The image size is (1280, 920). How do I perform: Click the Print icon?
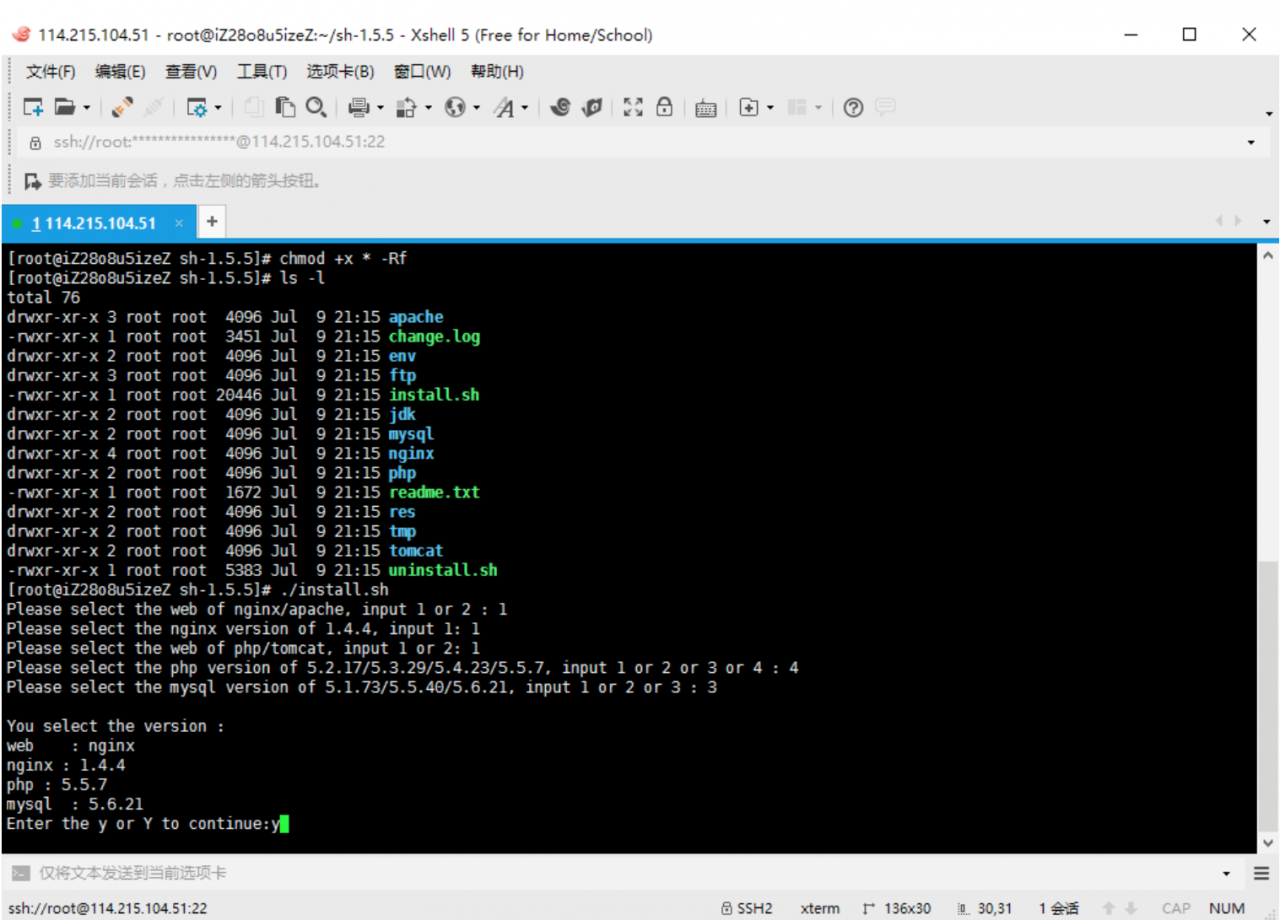359,107
